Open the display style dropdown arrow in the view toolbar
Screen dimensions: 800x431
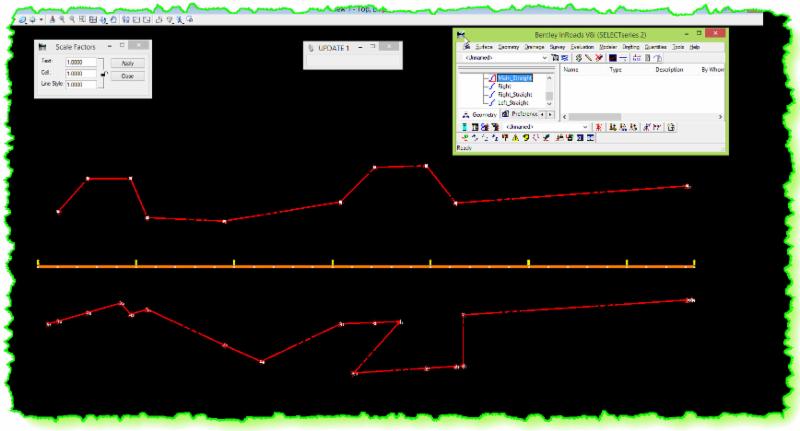coord(41,20)
